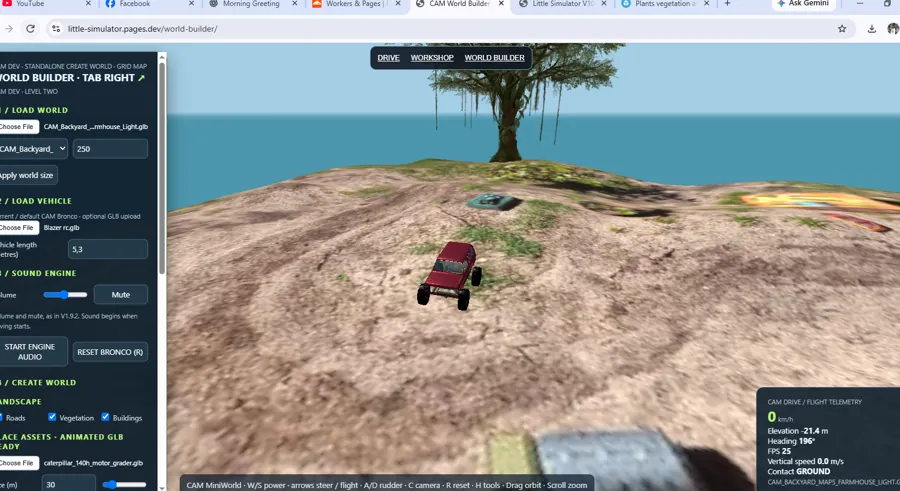Adjust the asset size slider
Screen dimensions: 900x491
coord(124,485)
